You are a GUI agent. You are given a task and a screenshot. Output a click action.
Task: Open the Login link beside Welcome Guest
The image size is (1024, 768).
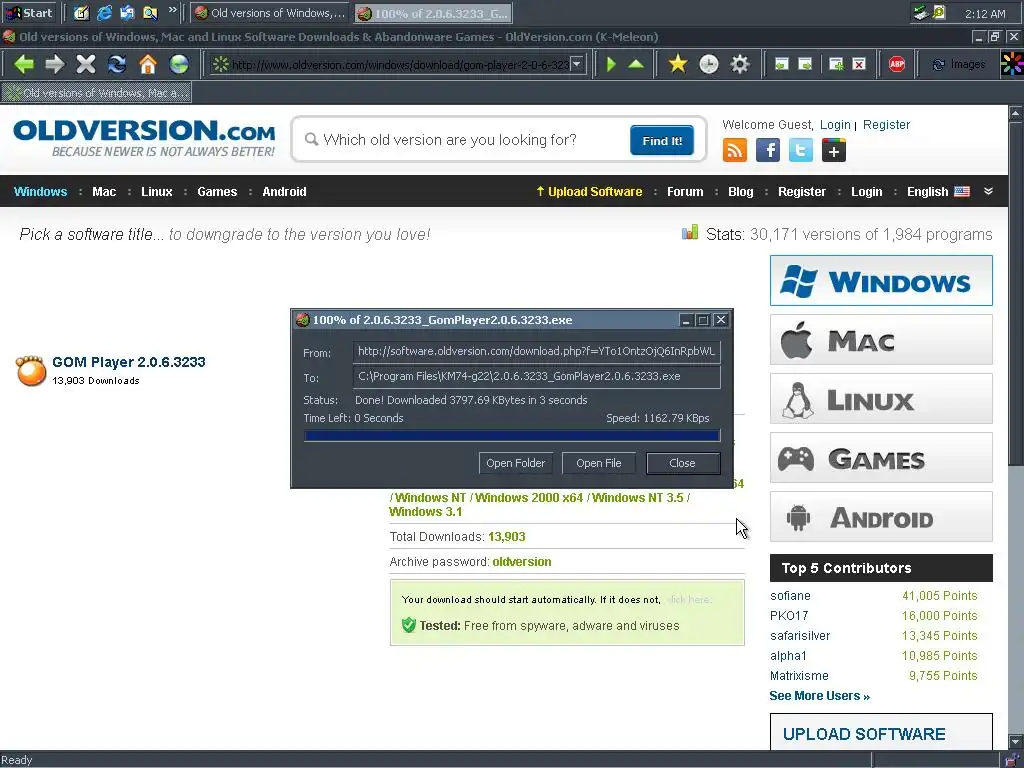(x=835, y=125)
